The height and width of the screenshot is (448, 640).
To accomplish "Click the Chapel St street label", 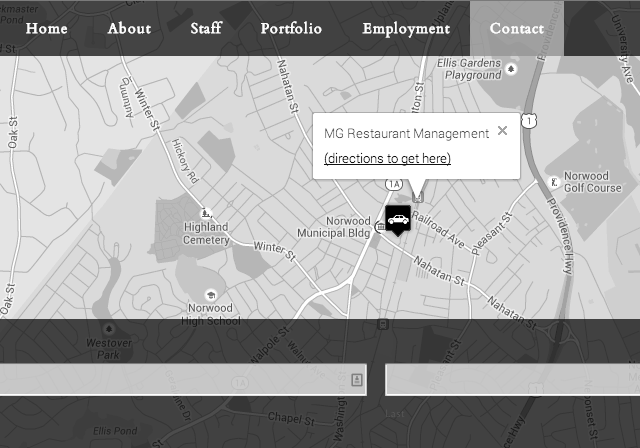I will [291, 419].
